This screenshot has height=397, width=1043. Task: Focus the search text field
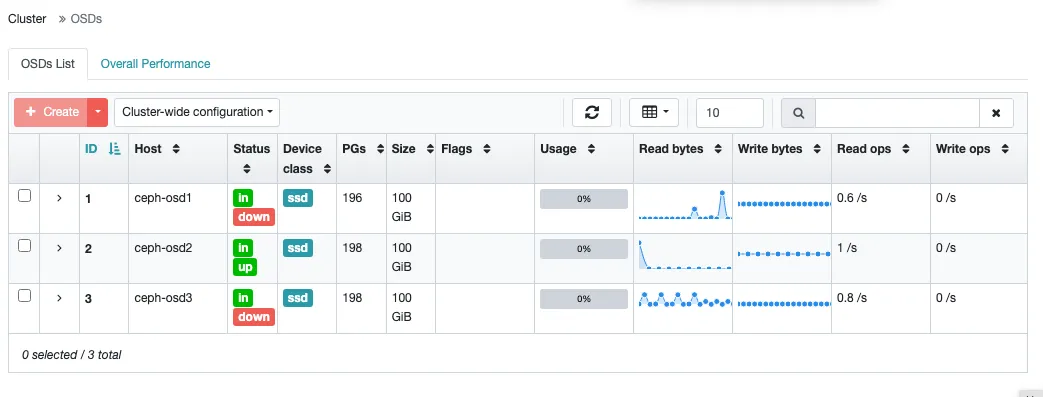pyautogui.click(x=897, y=113)
